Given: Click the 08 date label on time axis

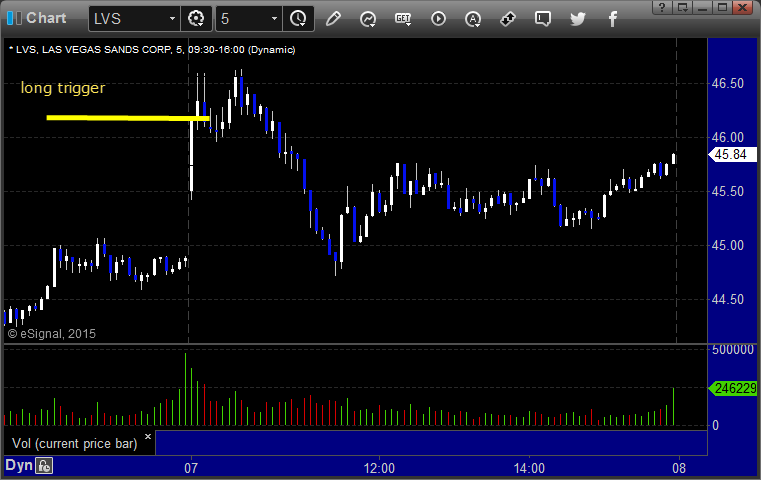Looking at the screenshot, I should tap(679, 468).
